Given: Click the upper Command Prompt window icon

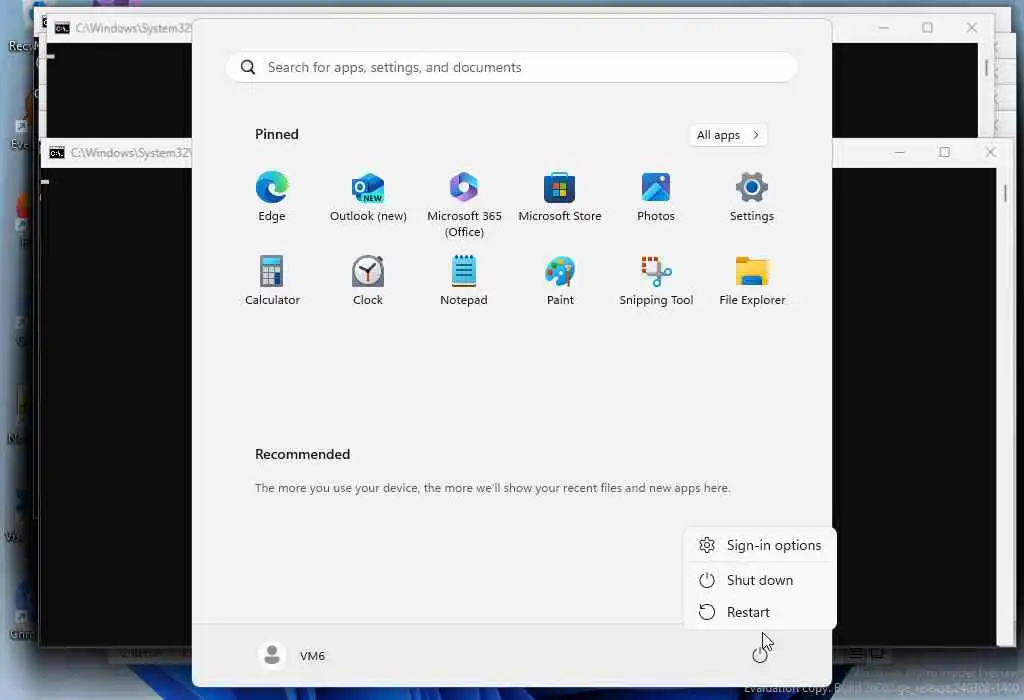Looking at the screenshot, I should (x=62, y=28).
